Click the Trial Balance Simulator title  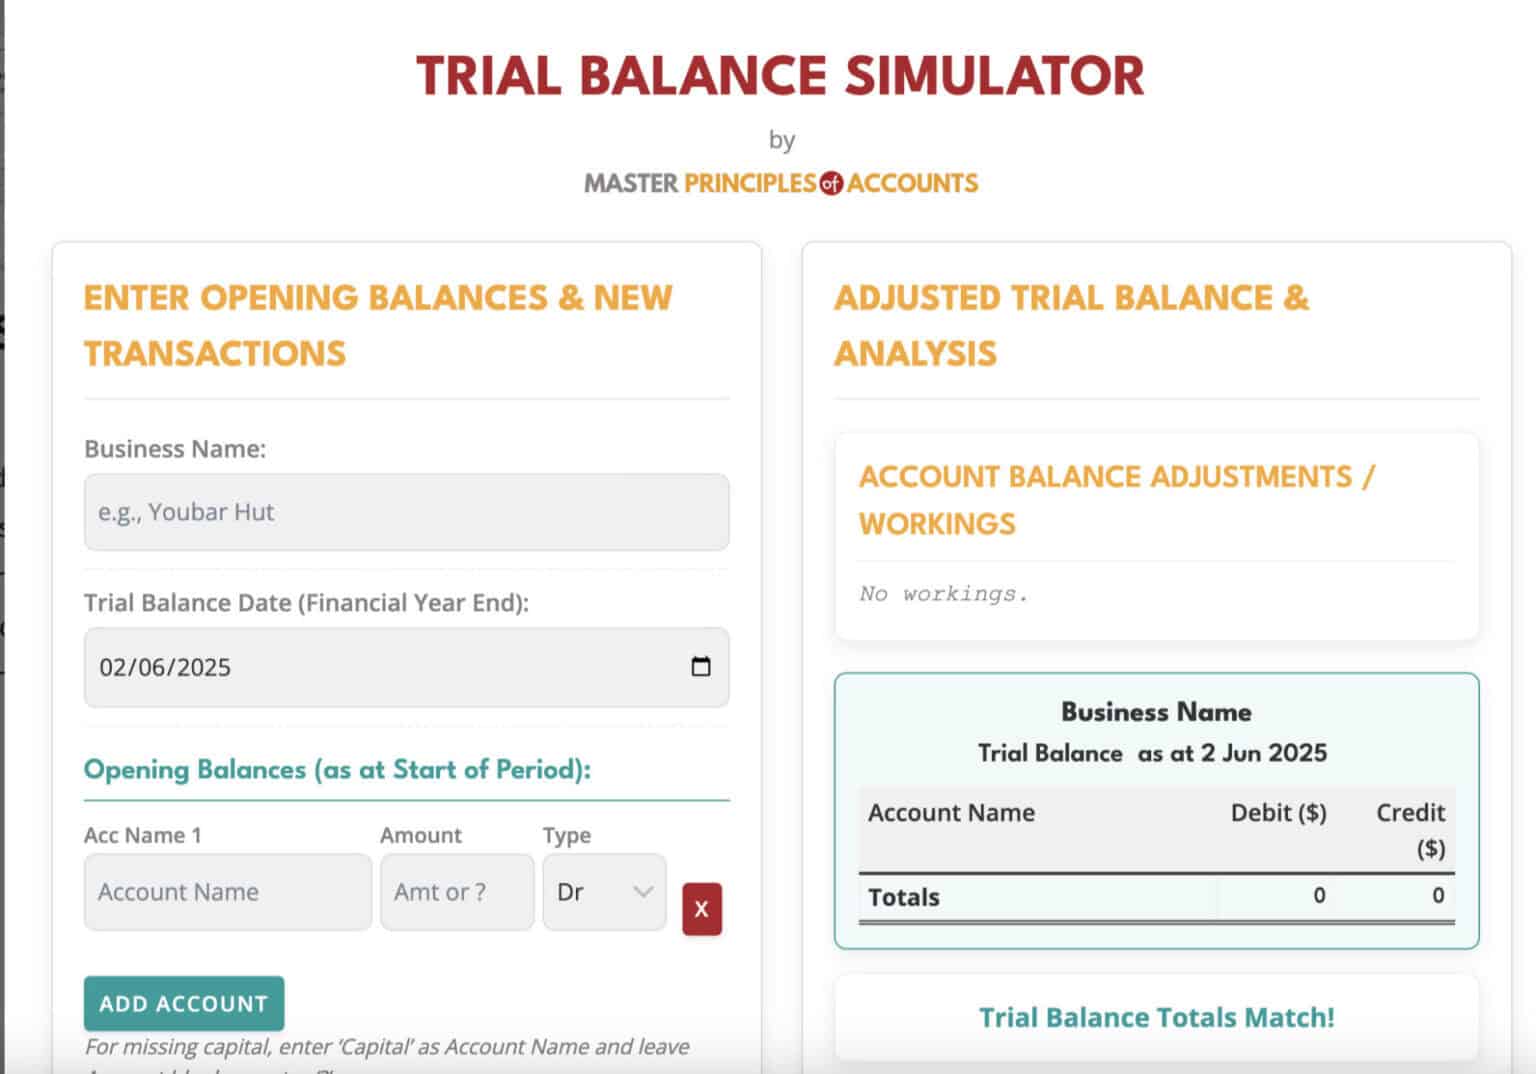coord(780,76)
